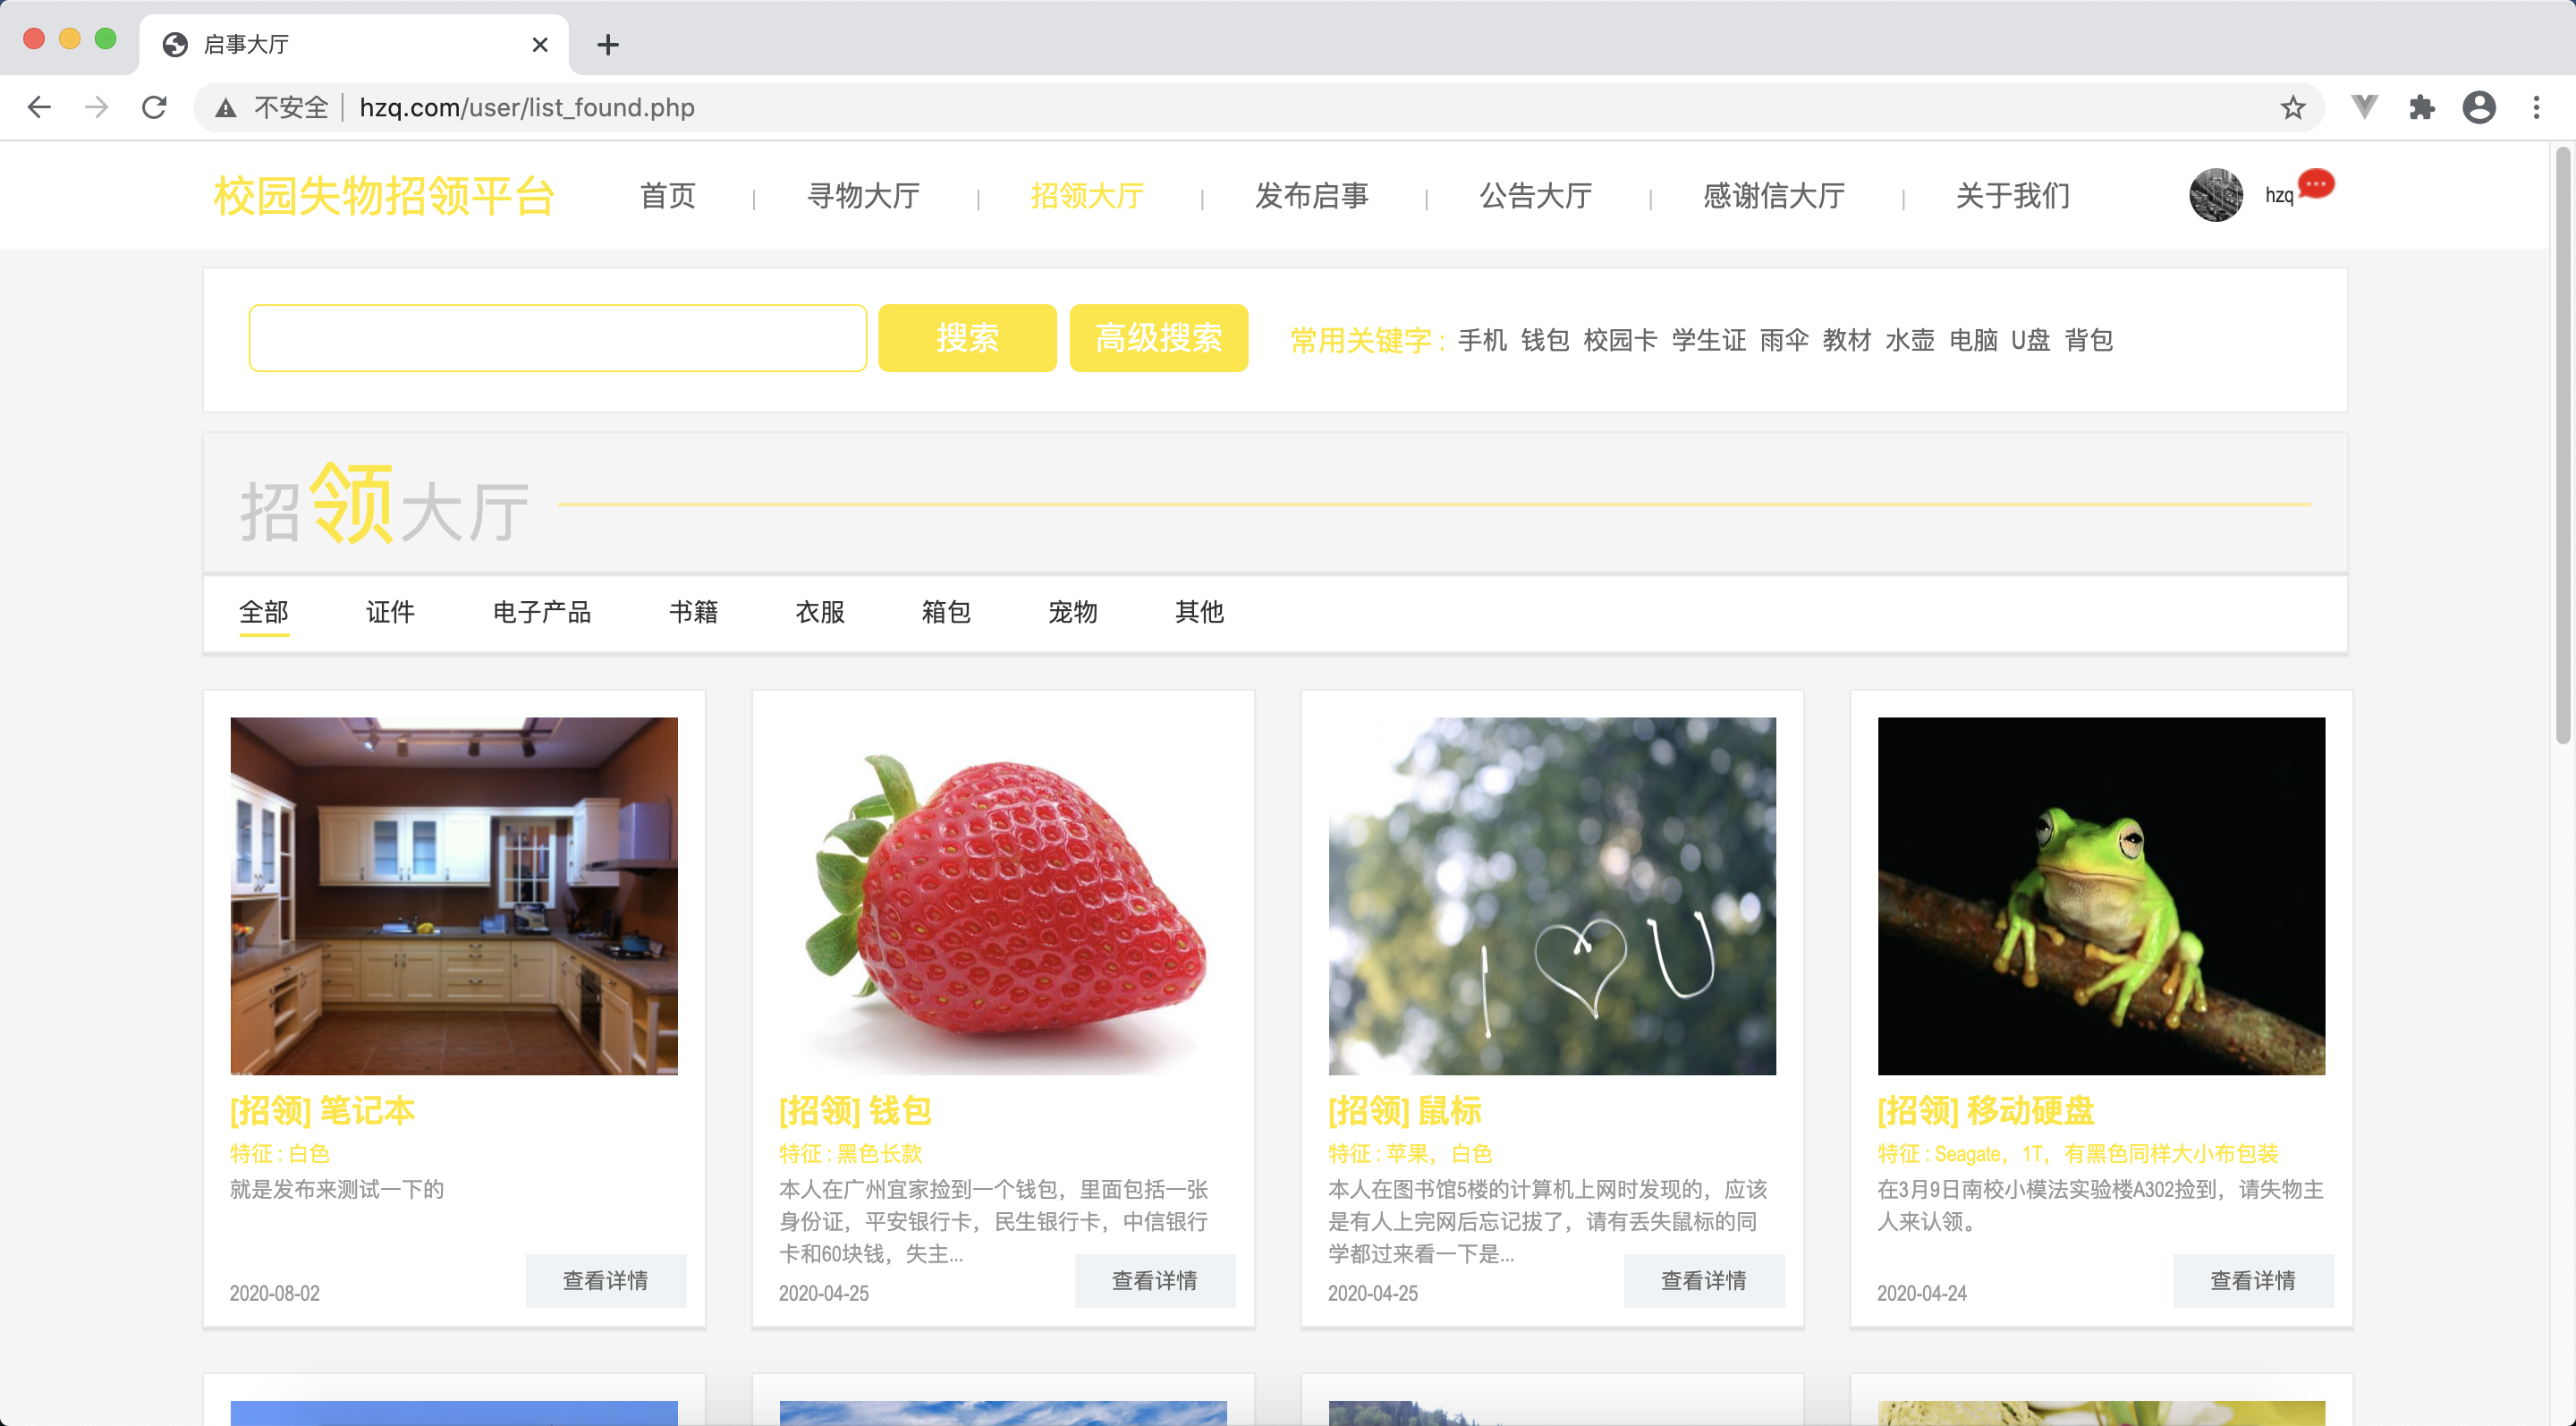
Task: Click the yellow 搜索 button
Action: pos(967,338)
